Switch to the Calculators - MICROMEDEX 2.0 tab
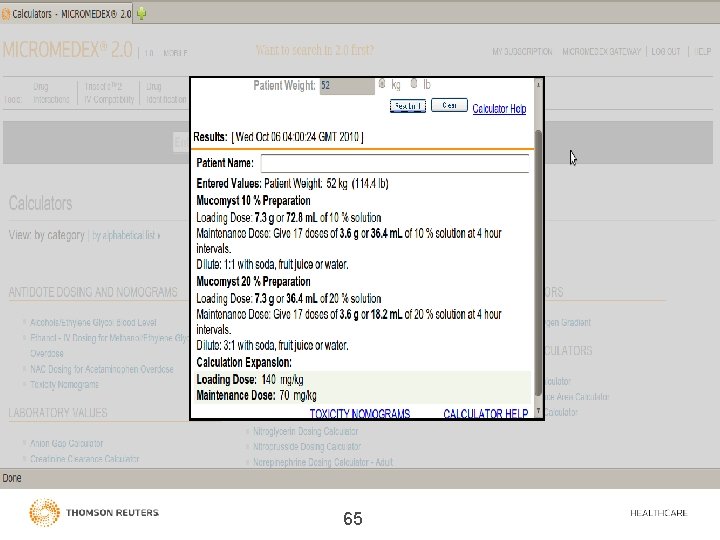The width and height of the screenshot is (720, 540). (x=67, y=14)
